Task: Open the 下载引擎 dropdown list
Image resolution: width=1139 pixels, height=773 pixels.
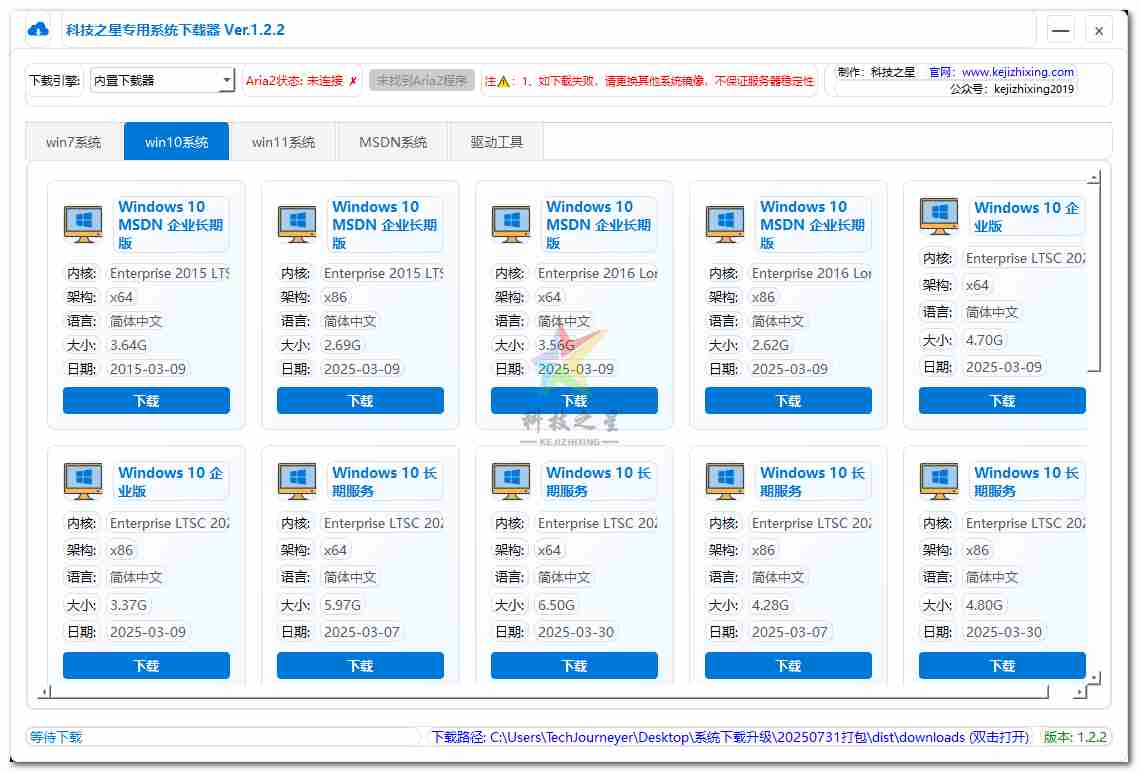Action: point(226,81)
